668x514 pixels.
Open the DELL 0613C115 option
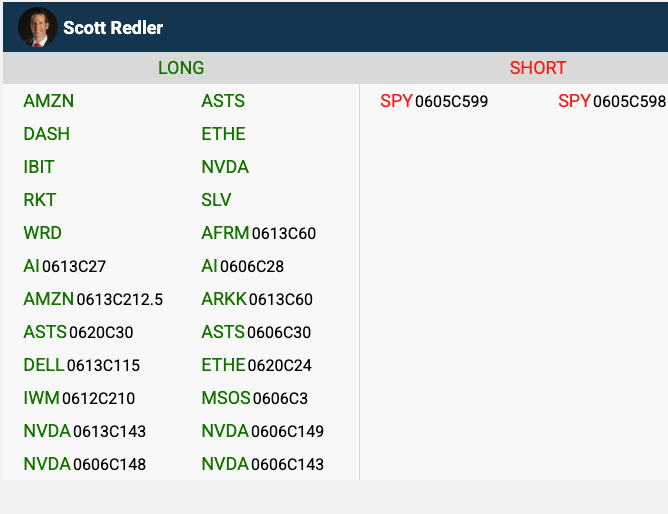(x=82, y=365)
